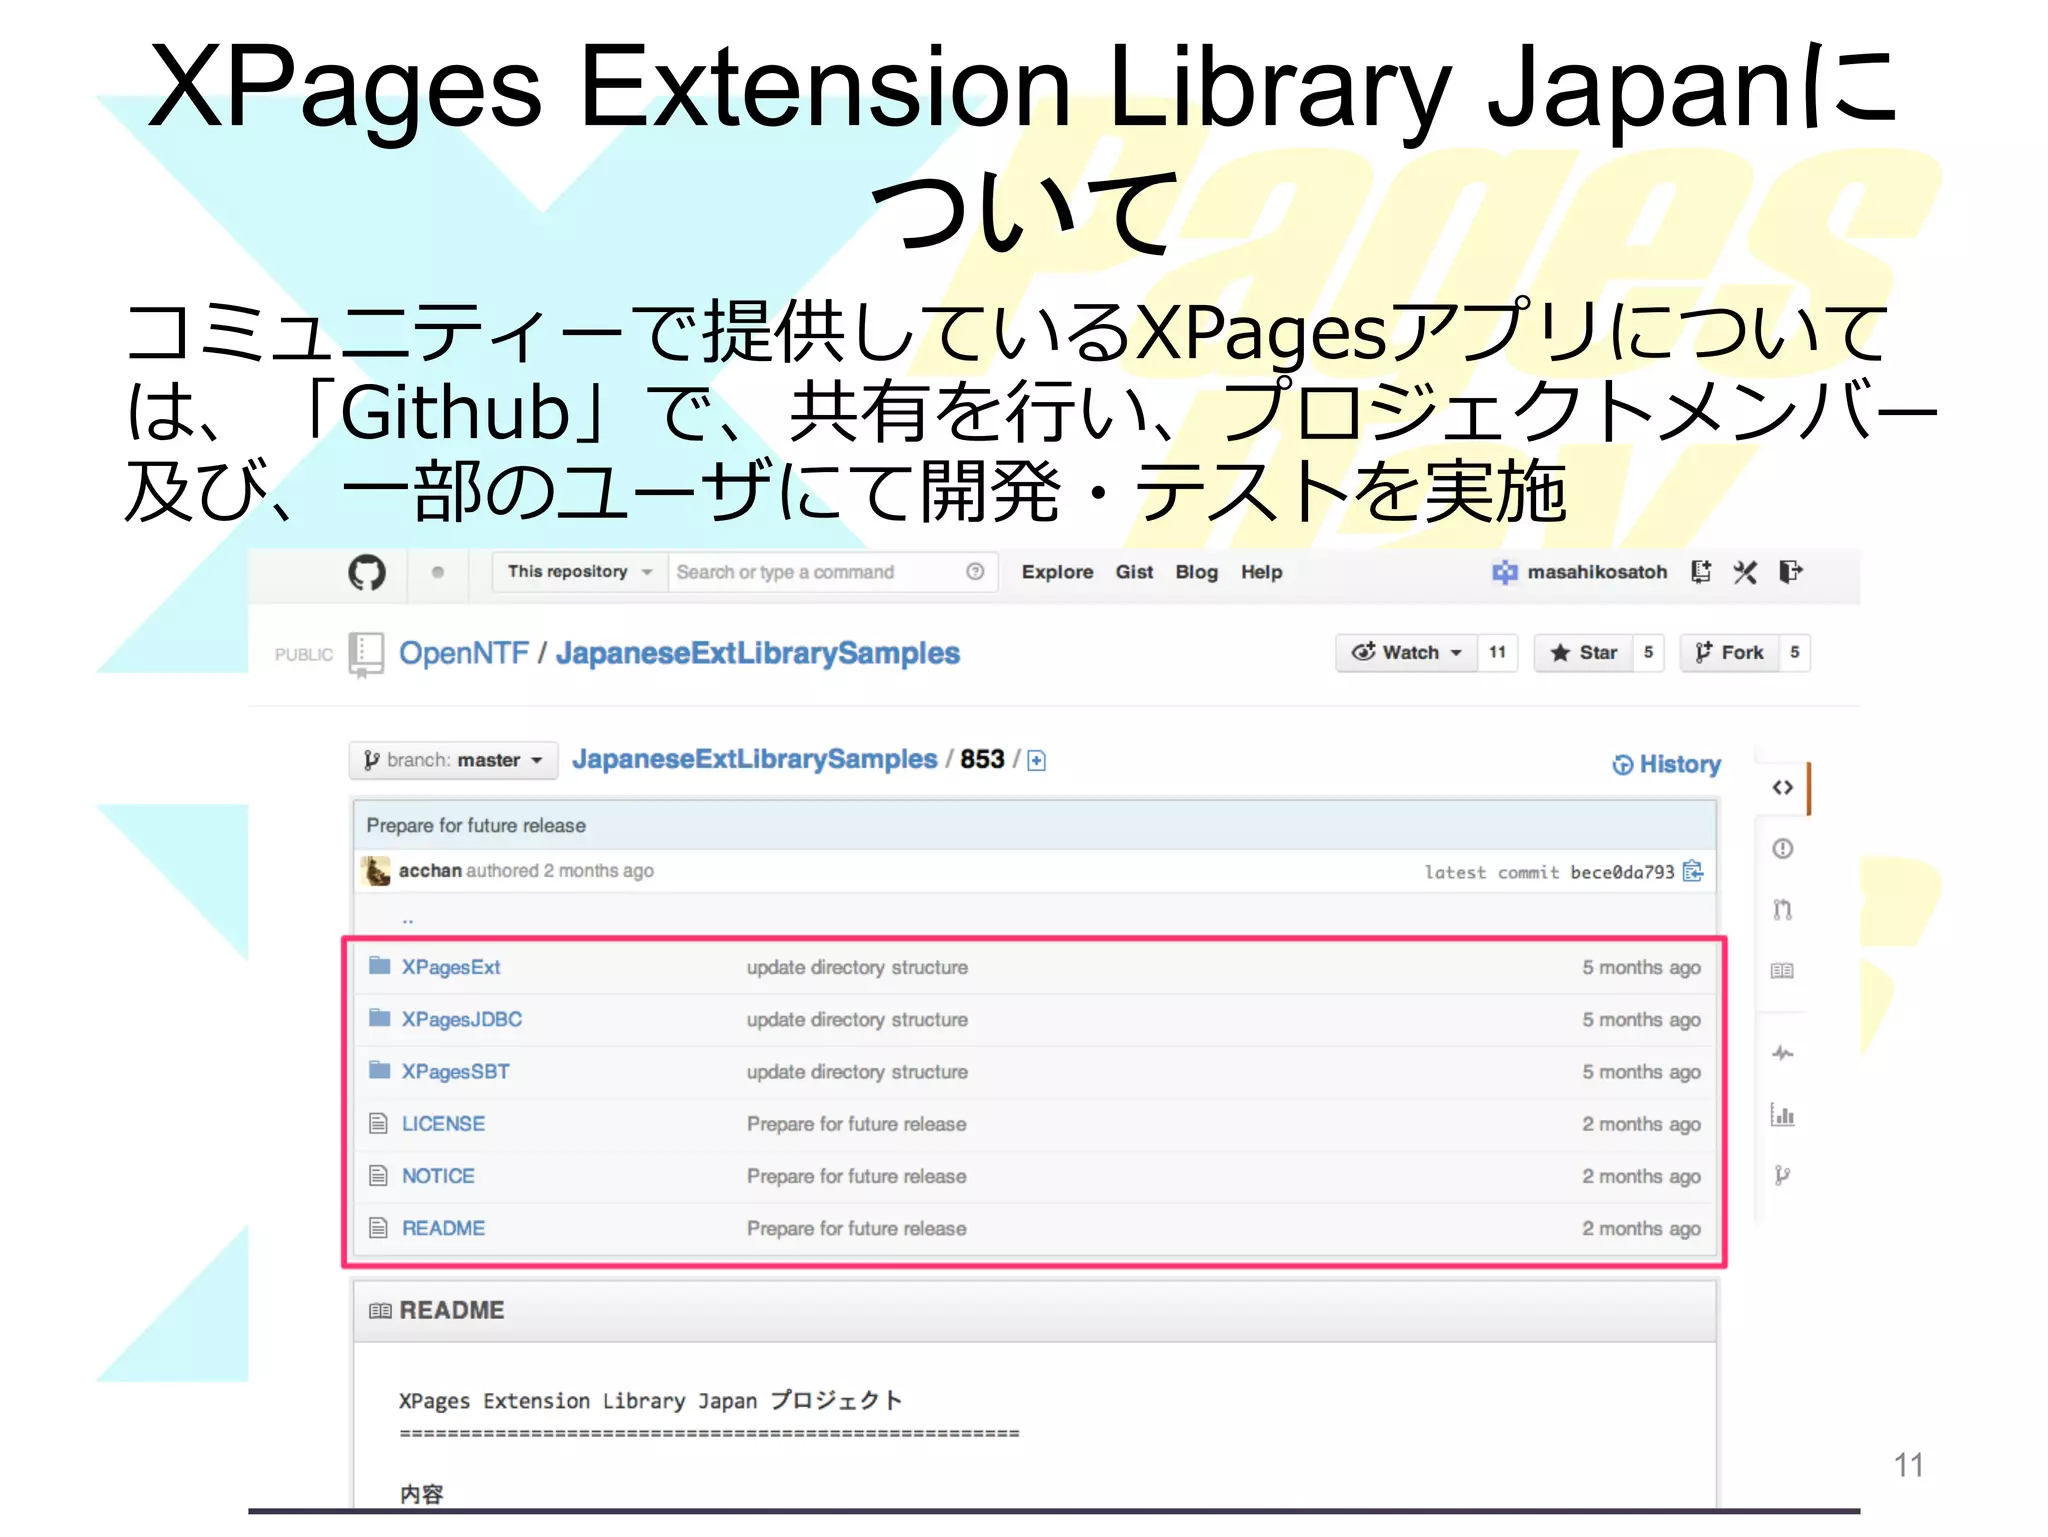
Task: Fork the repository
Action: 1730,653
